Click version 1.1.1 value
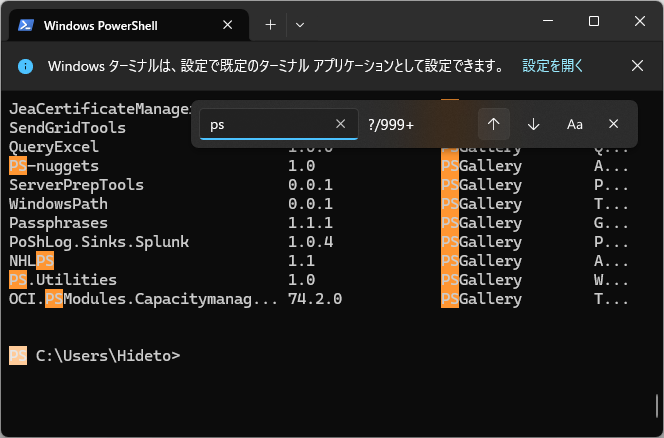Viewport: 664px width, 438px height. (310, 223)
